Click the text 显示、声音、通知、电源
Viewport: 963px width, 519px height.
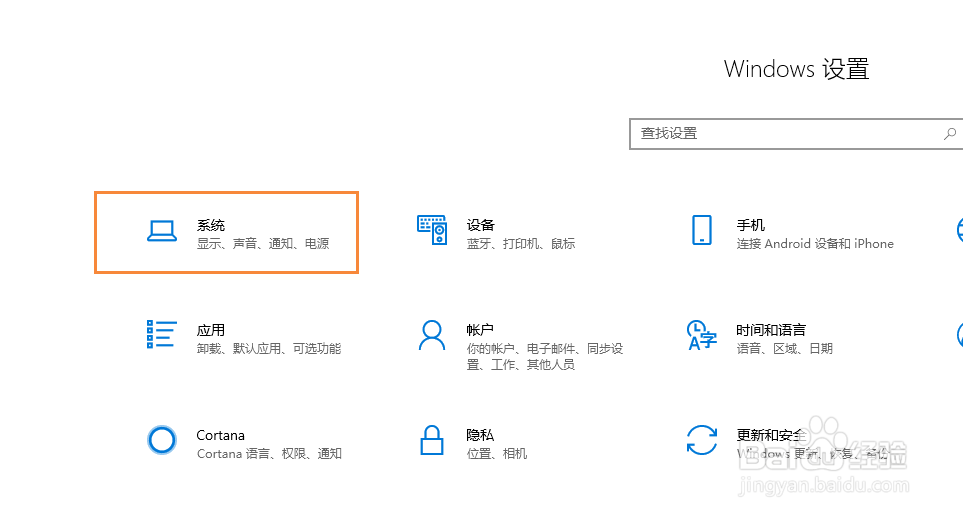(263, 244)
